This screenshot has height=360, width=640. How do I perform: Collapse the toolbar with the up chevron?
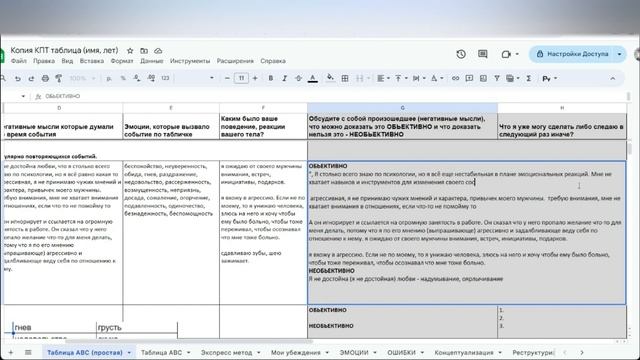(x=612, y=78)
